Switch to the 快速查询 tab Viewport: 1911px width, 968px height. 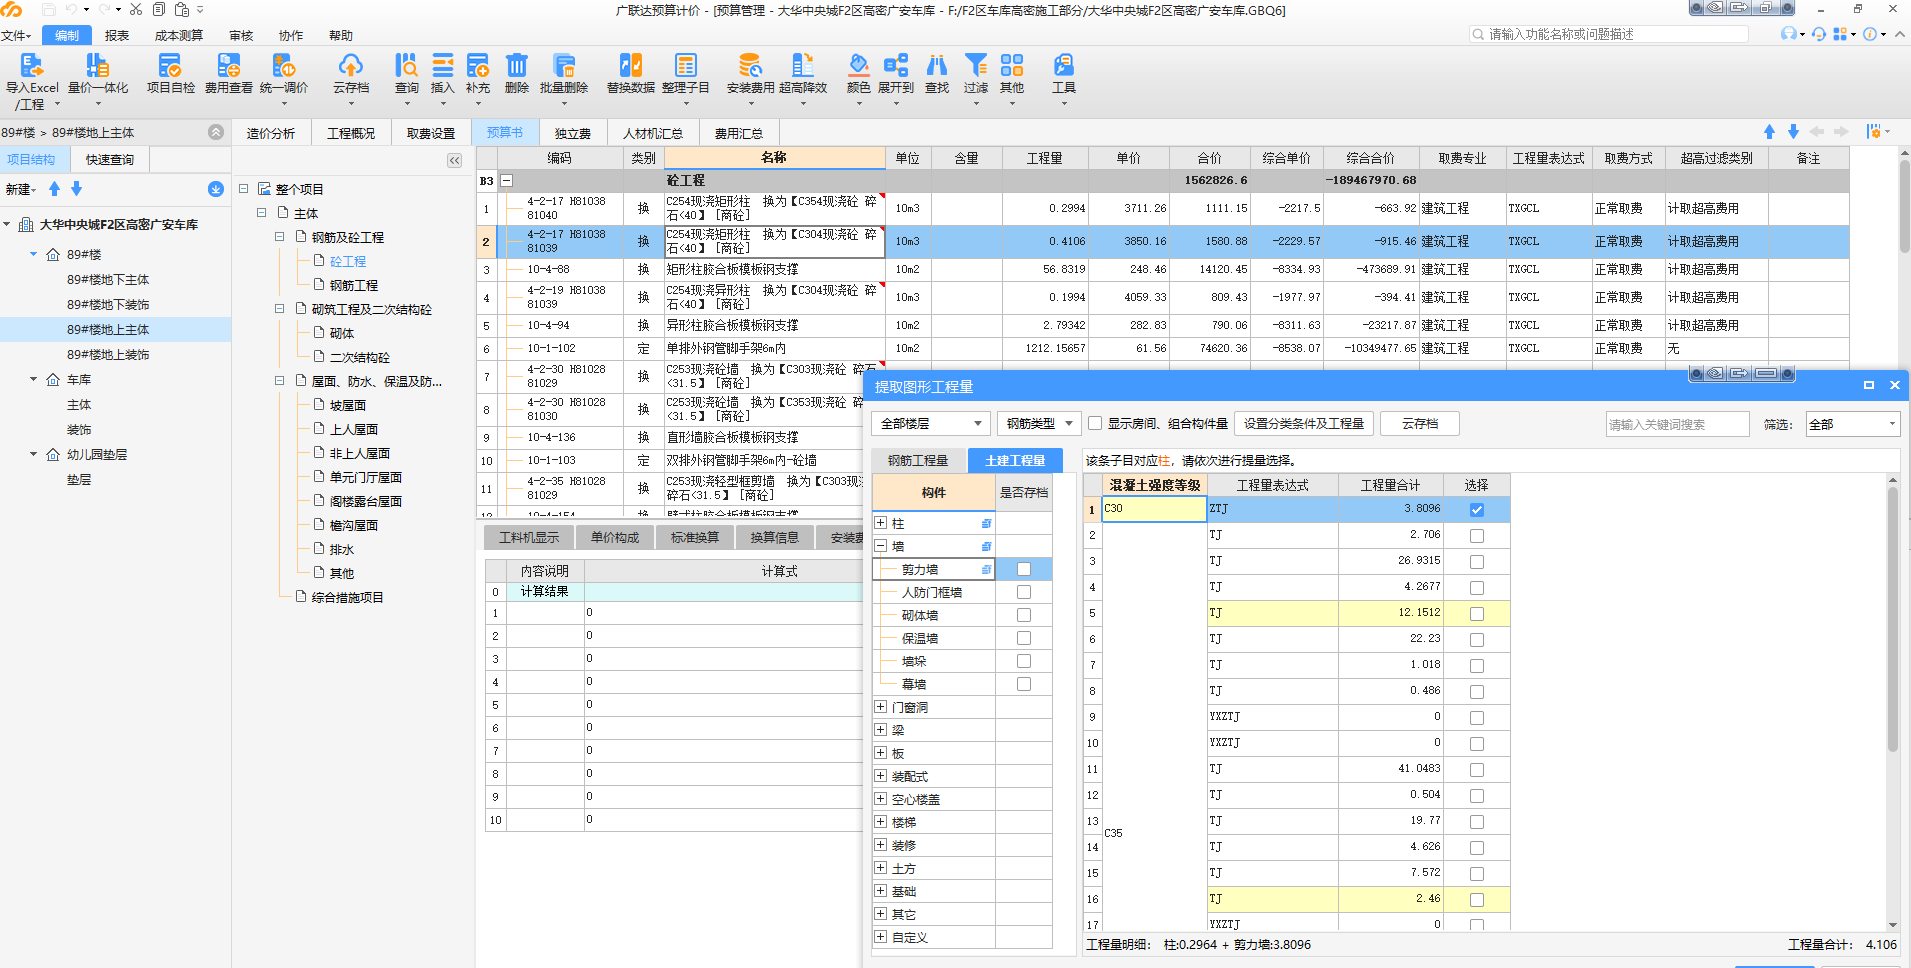109,160
